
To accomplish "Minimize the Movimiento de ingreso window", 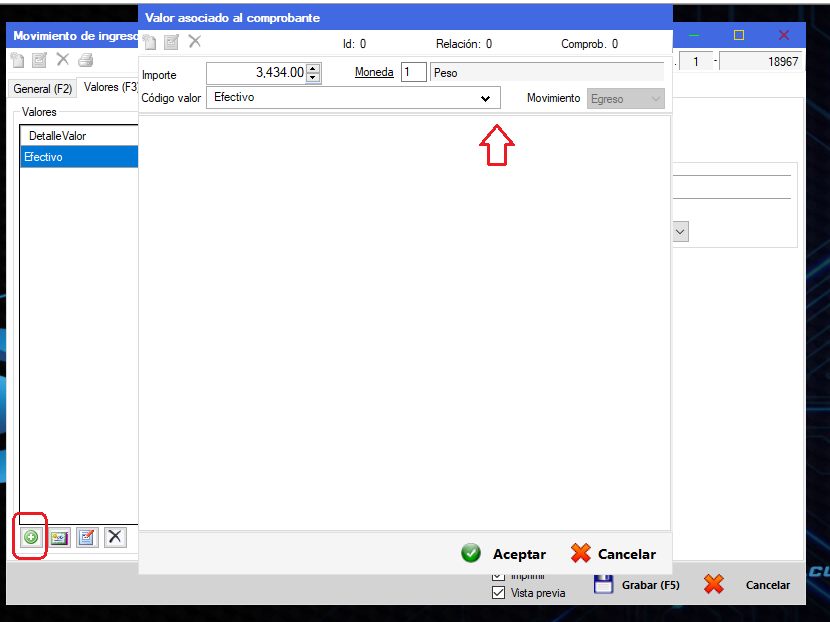I will coord(694,35).
